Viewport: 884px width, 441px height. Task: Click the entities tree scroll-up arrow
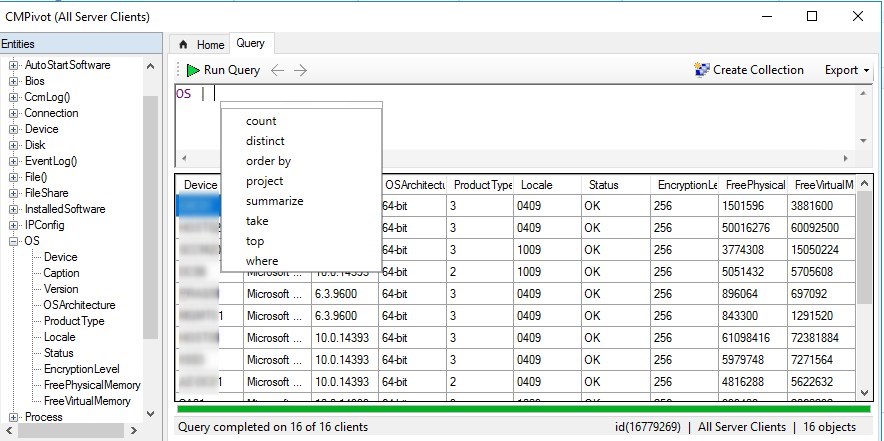tap(151, 66)
